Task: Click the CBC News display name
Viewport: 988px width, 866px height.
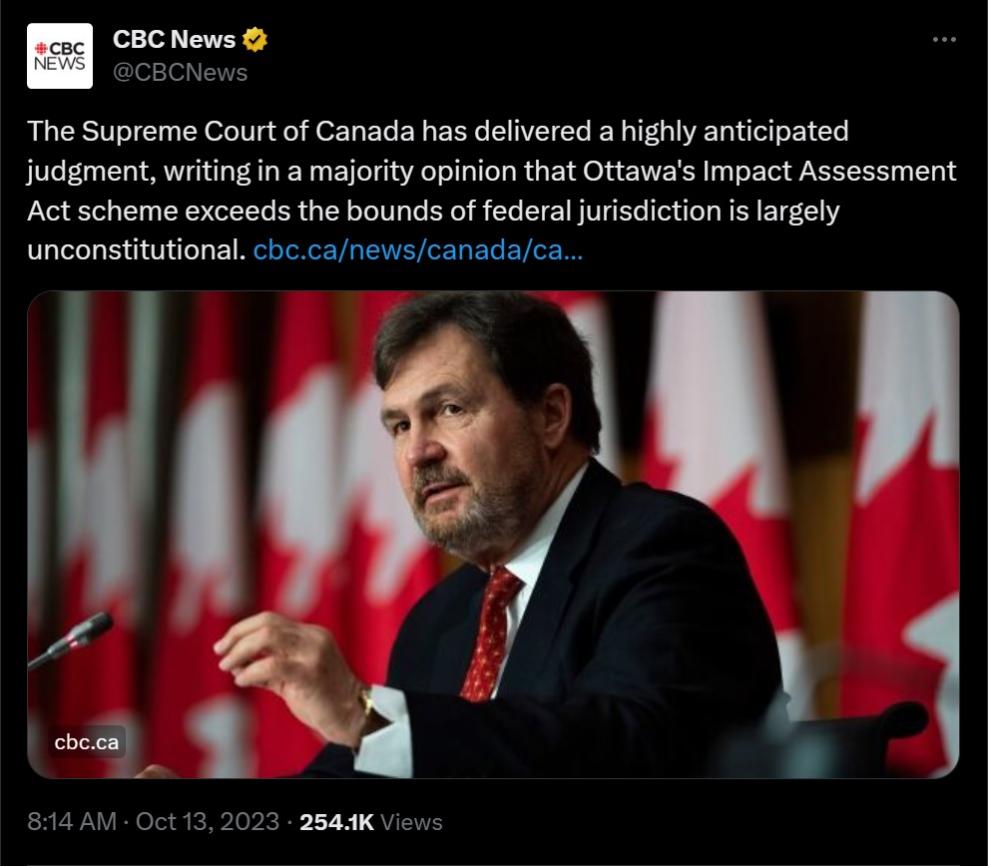Action: click(x=174, y=40)
